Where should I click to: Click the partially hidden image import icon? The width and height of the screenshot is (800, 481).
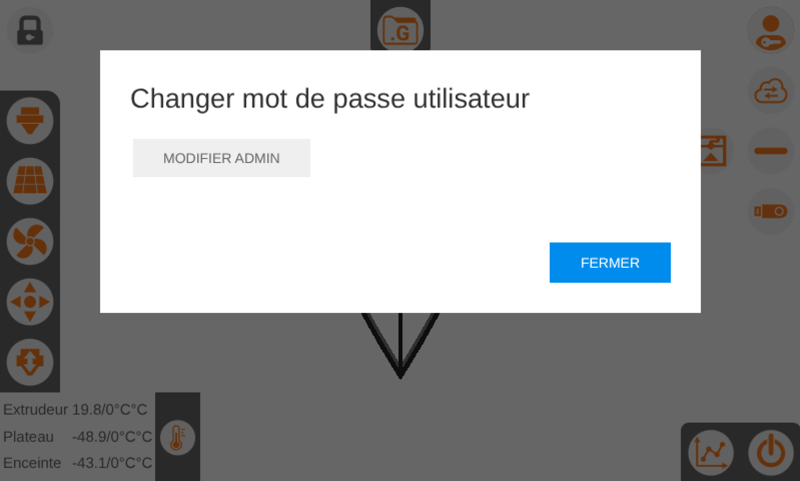tap(716, 151)
